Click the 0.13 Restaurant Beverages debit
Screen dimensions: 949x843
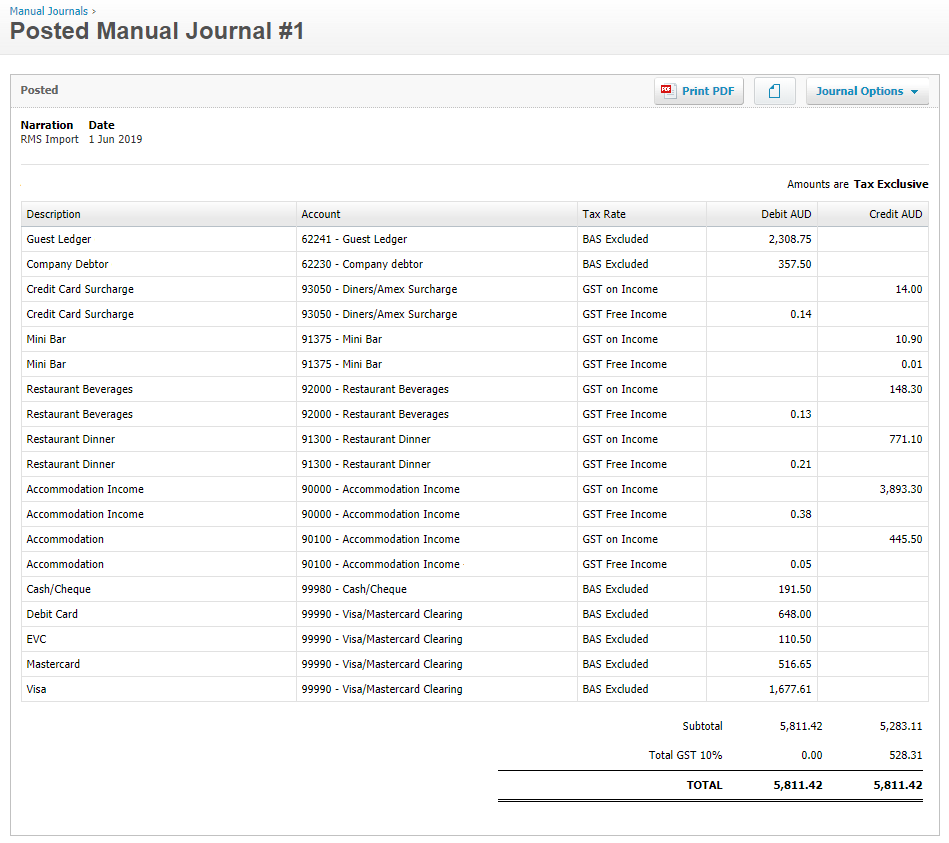coord(801,414)
